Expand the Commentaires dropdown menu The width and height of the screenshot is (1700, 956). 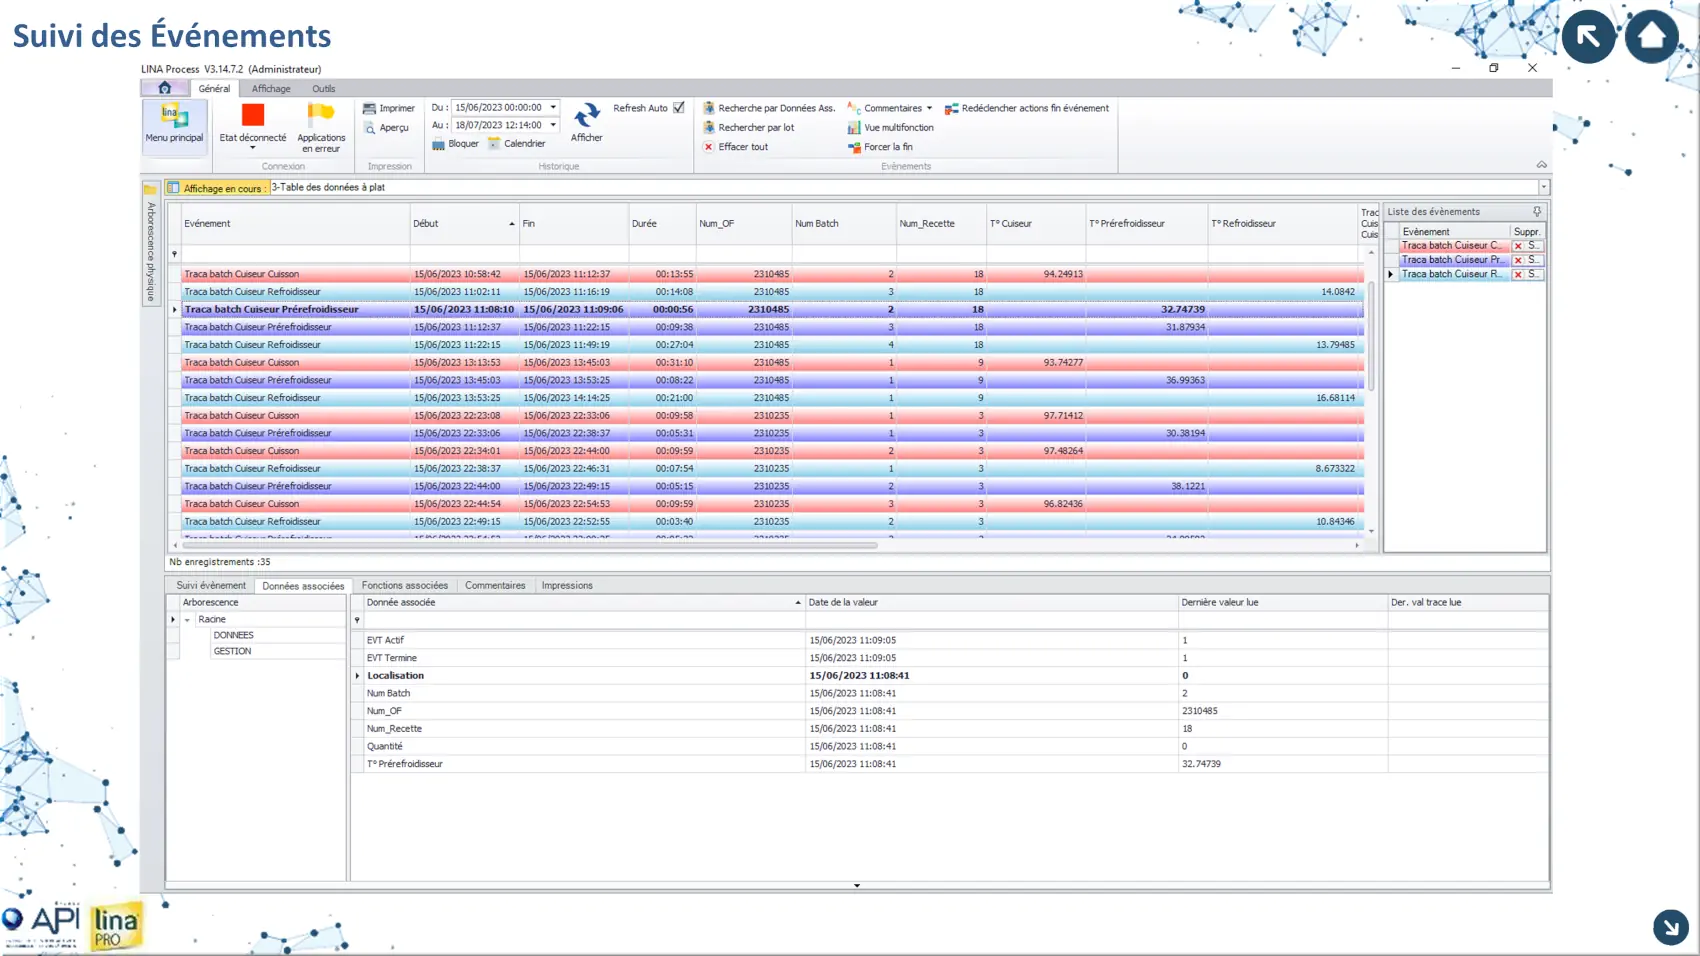coord(929,108)
